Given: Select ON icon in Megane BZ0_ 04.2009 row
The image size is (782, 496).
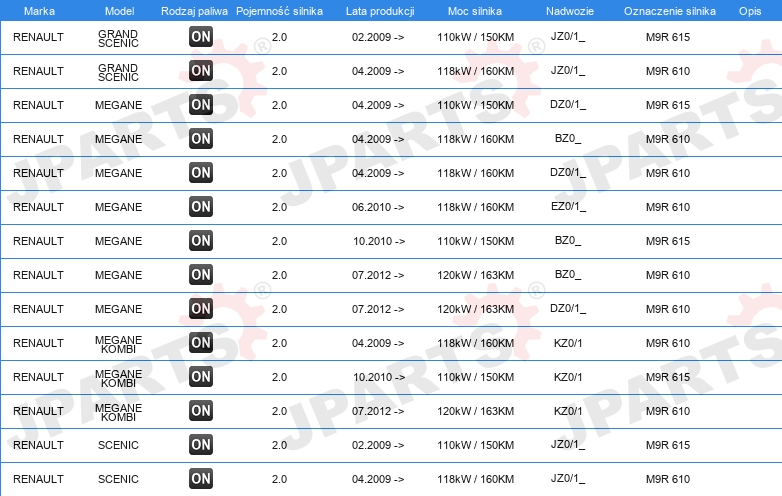Looking at the screenshot, I should (x=201, y=139).
